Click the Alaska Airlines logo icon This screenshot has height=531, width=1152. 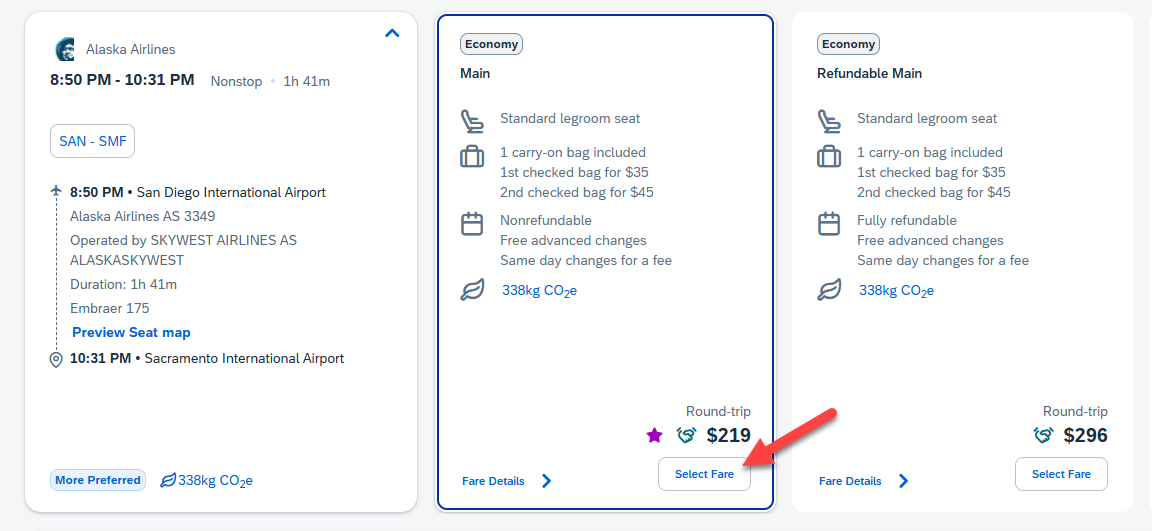[x=64, y=50]
